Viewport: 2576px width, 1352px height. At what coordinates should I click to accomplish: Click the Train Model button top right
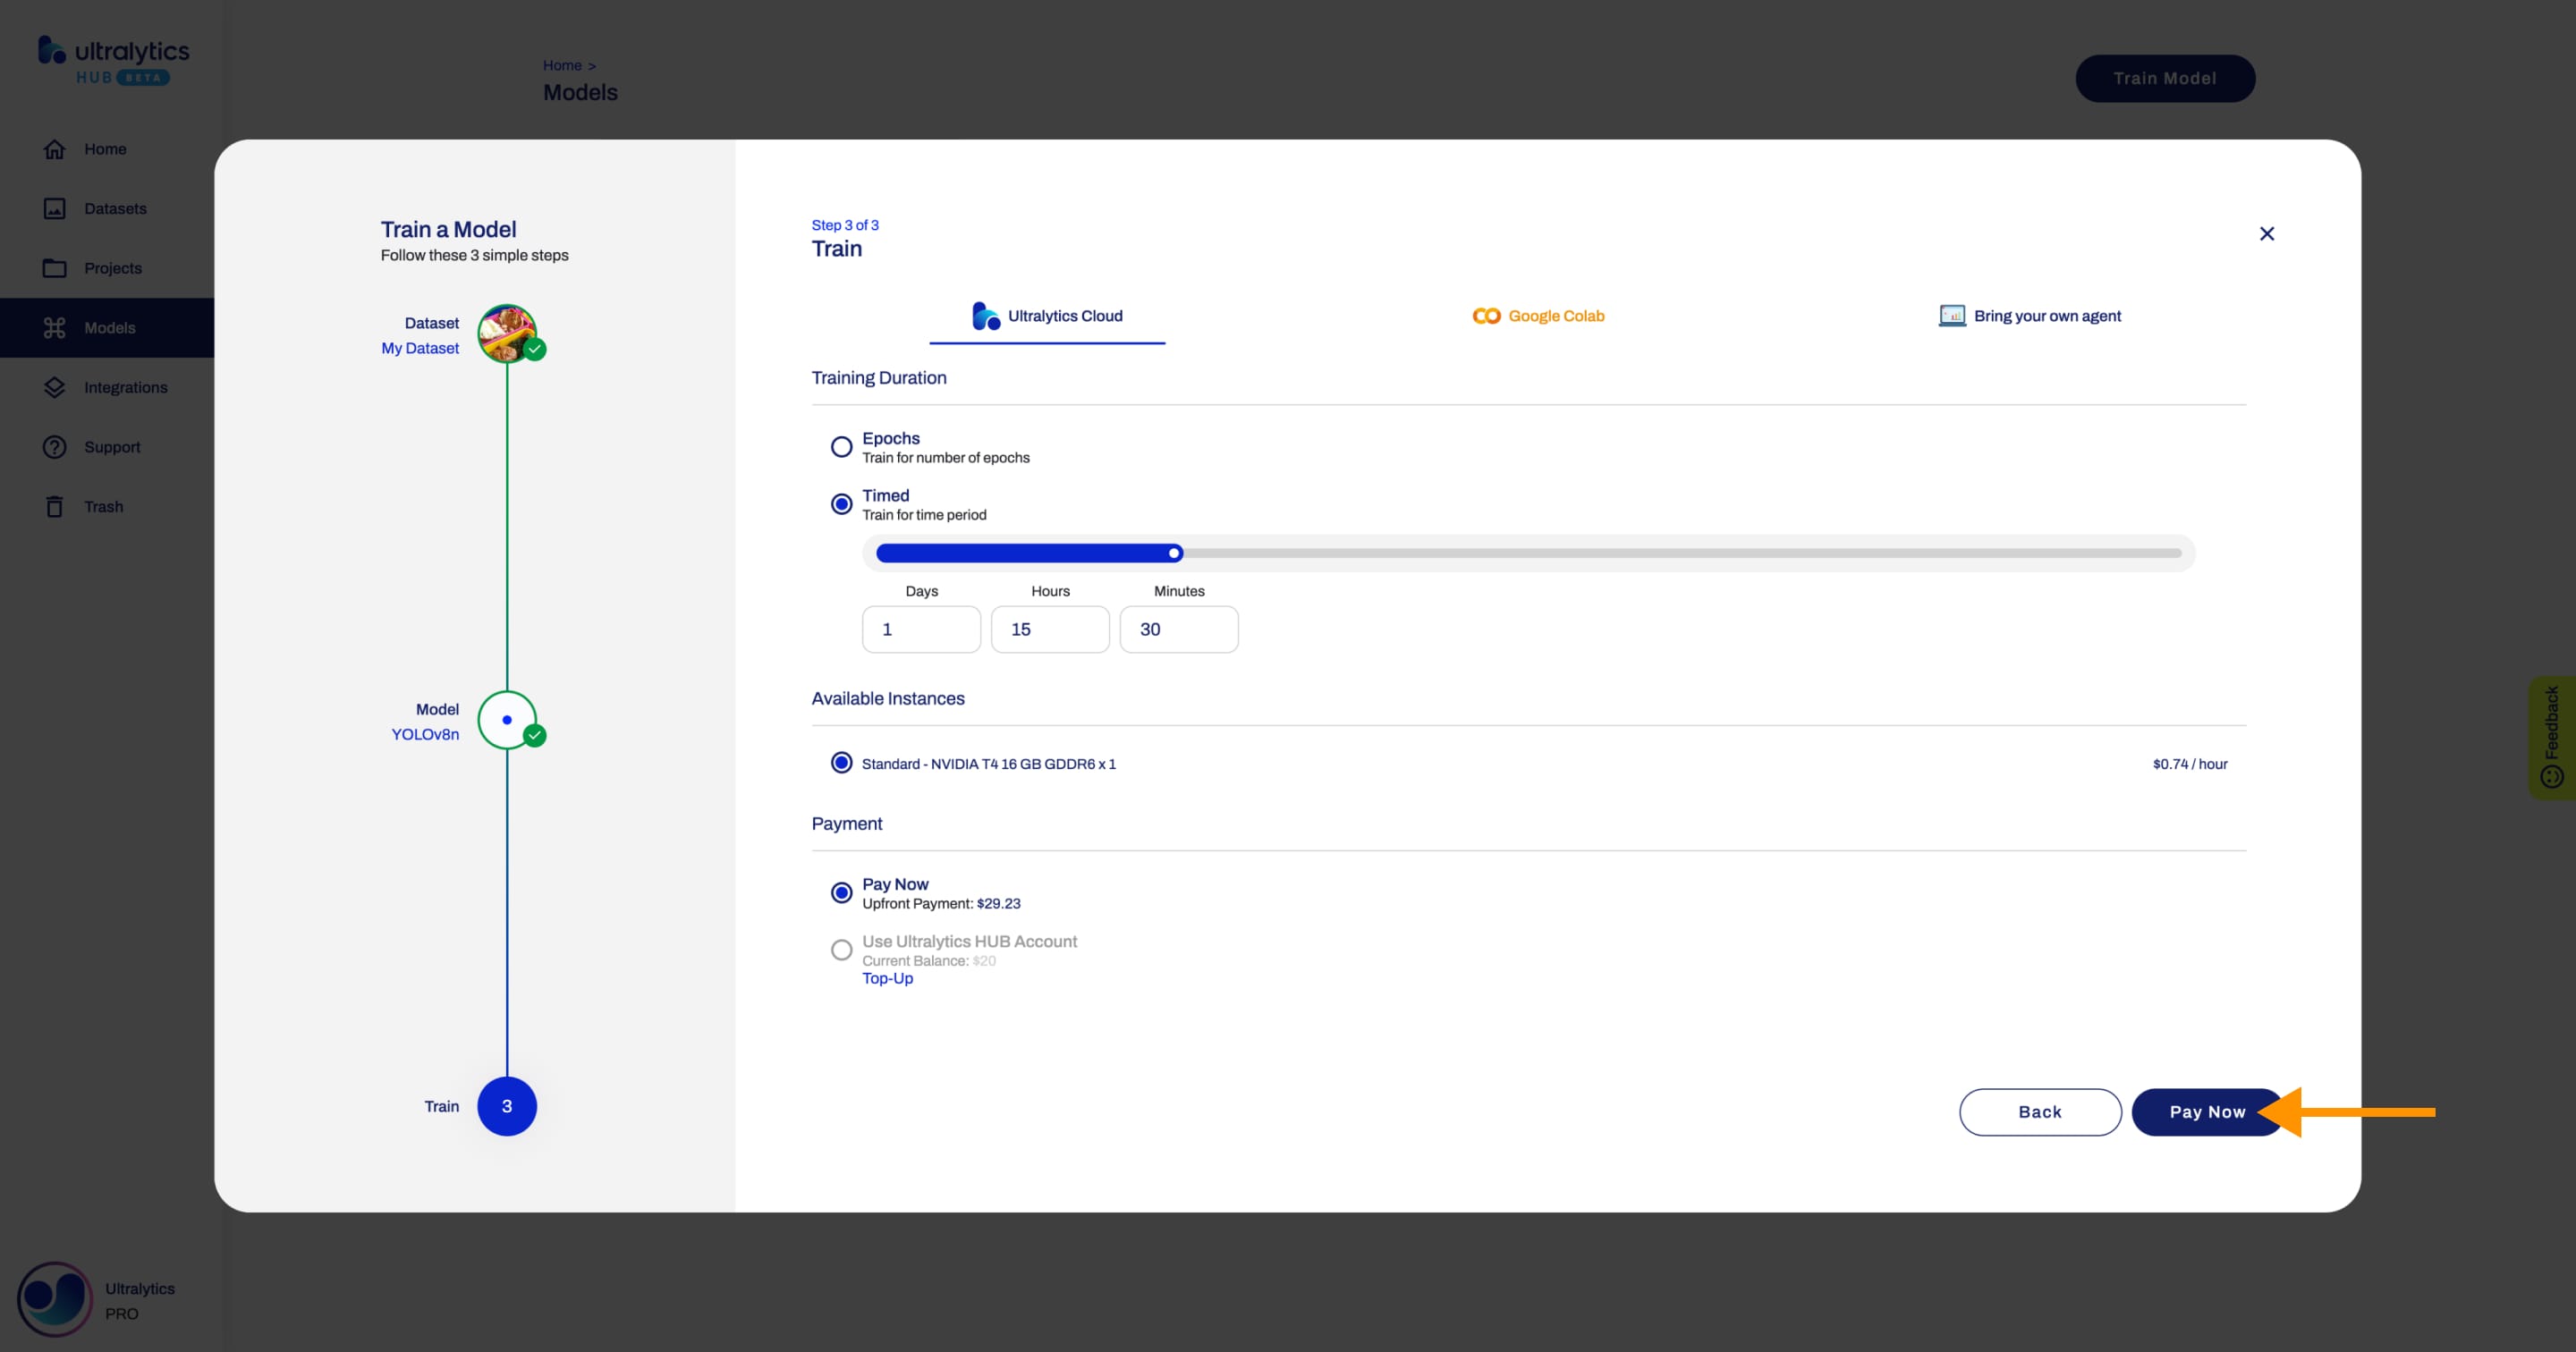click(x=2164, y=77)
